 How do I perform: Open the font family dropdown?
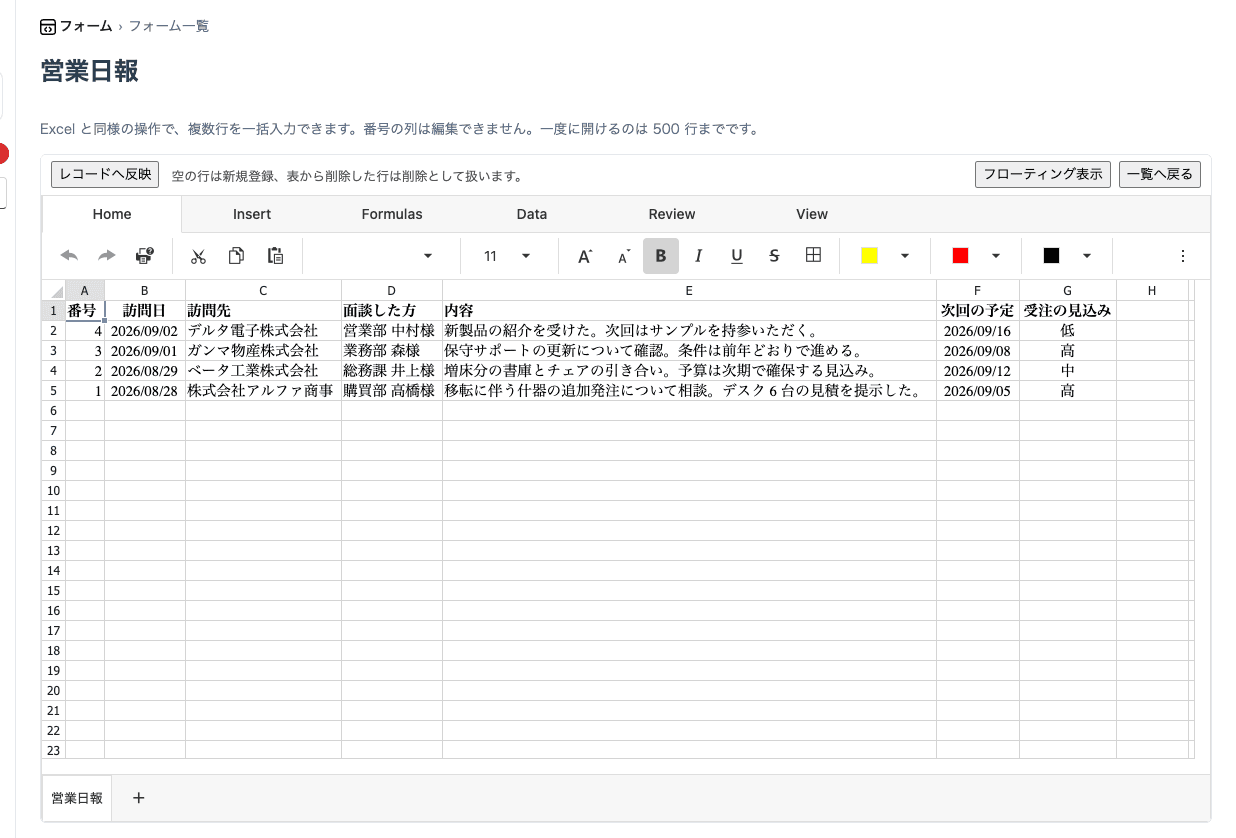(428, 256)
